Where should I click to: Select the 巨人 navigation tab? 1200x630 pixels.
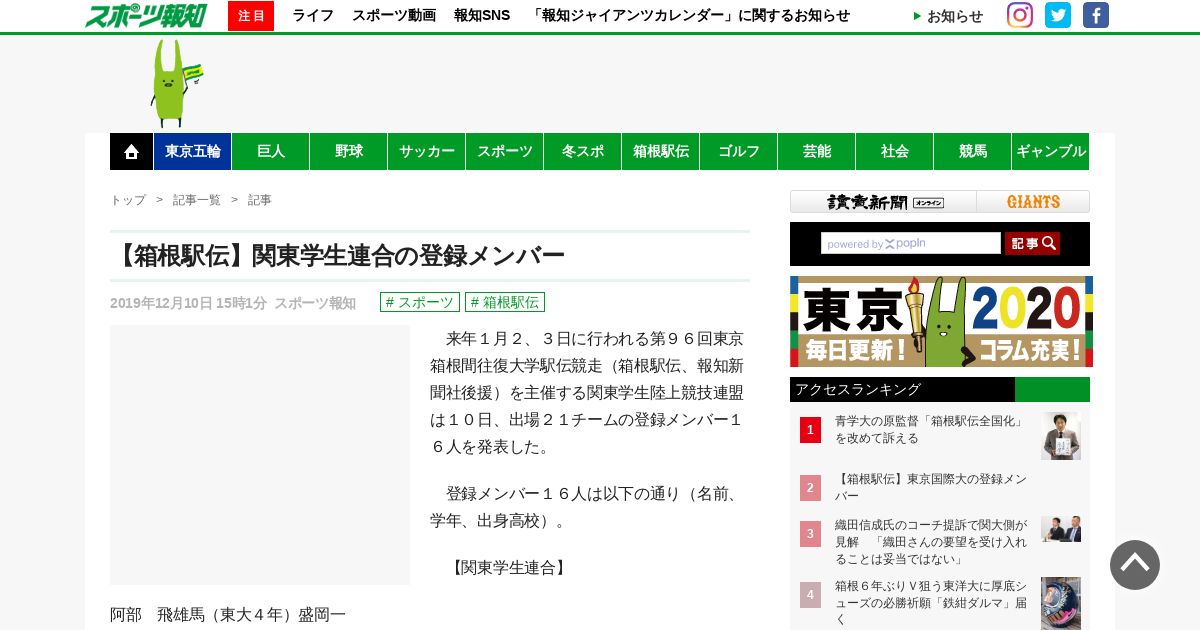click(x=271, y=151)
